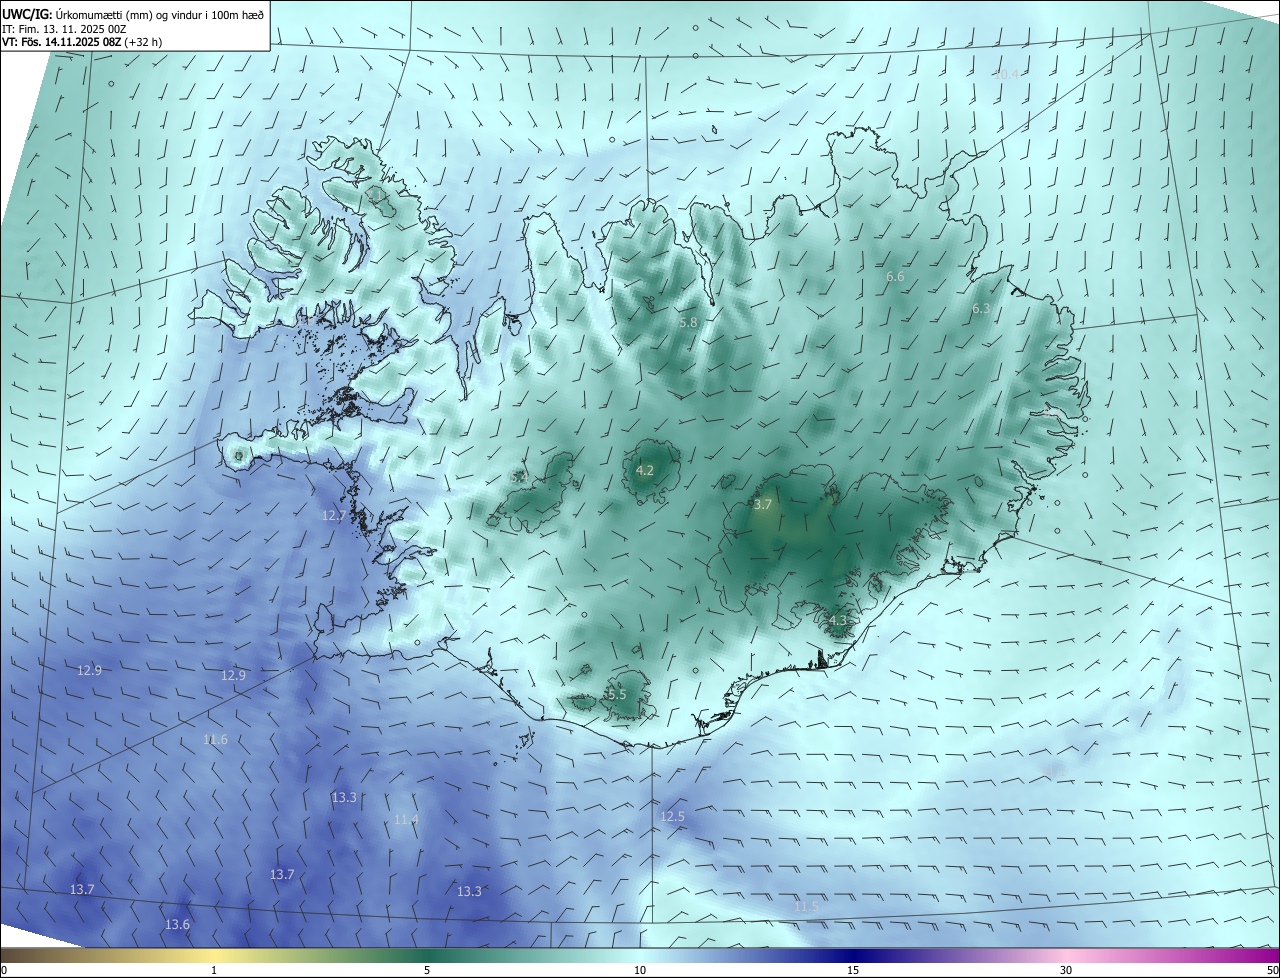Click the 6.3 value in east Iceland
This screenshot has height=978, width=1280.
click(x=981, y=309)
